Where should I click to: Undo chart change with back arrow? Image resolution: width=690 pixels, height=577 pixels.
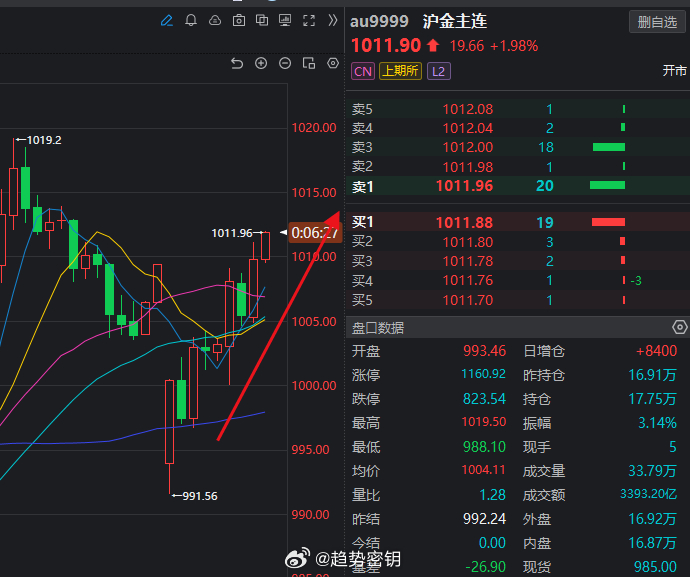click(x=237, y=63)
